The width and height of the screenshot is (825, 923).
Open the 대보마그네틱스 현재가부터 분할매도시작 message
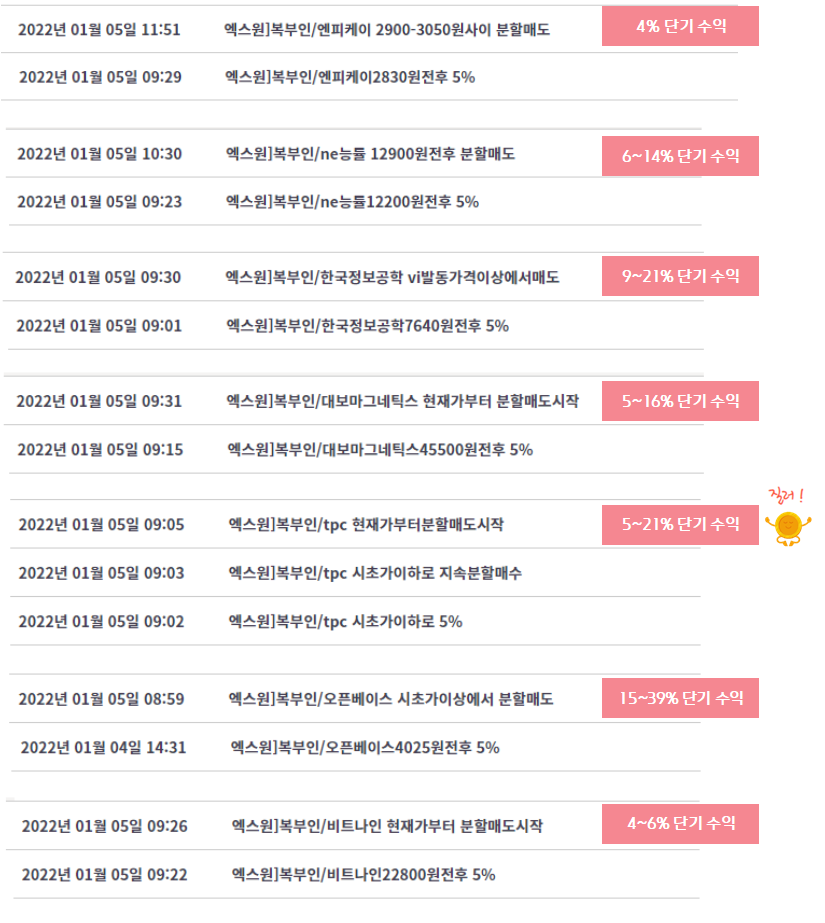coord(403,401)
